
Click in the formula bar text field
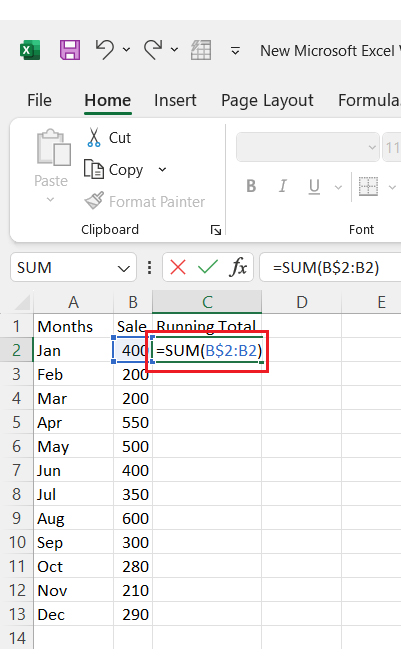(x=330, y=268)
